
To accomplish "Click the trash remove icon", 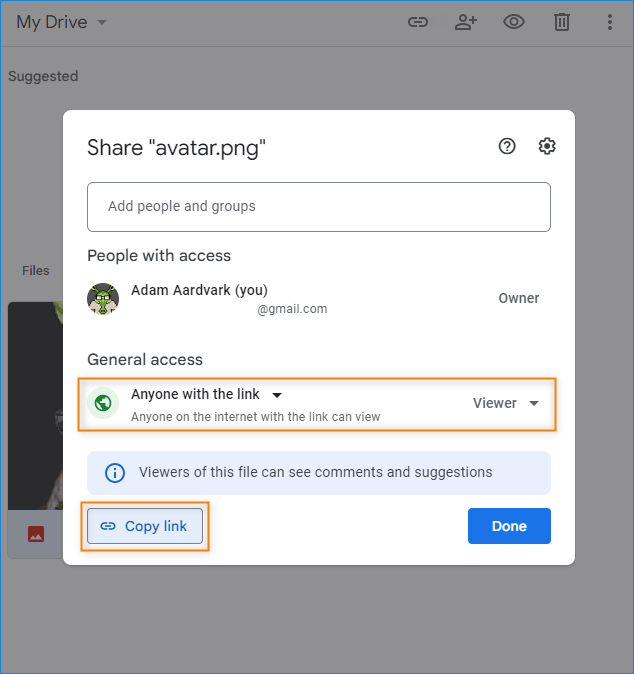I will click(563, 22).
